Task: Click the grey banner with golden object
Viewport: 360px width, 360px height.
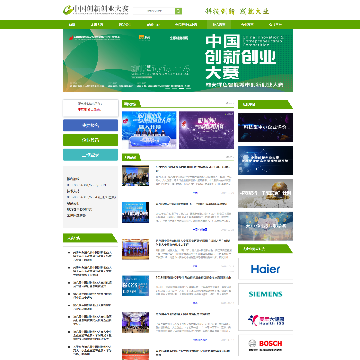Action: (265, 193)
